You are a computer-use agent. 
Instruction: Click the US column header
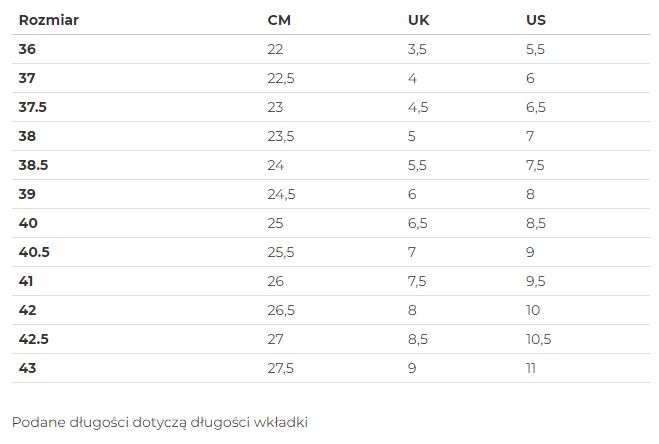536,20
